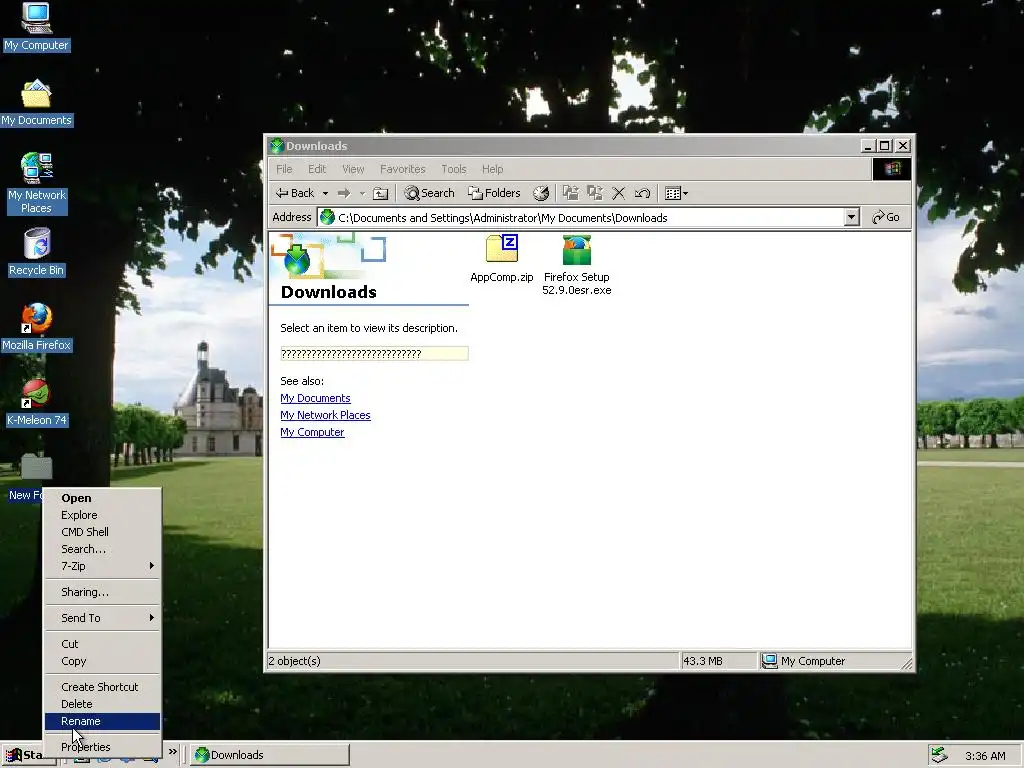Click the Windows throbber logo icon
Image resolution: width=1024 pixels, height=768 pixels.
[892, 169]
